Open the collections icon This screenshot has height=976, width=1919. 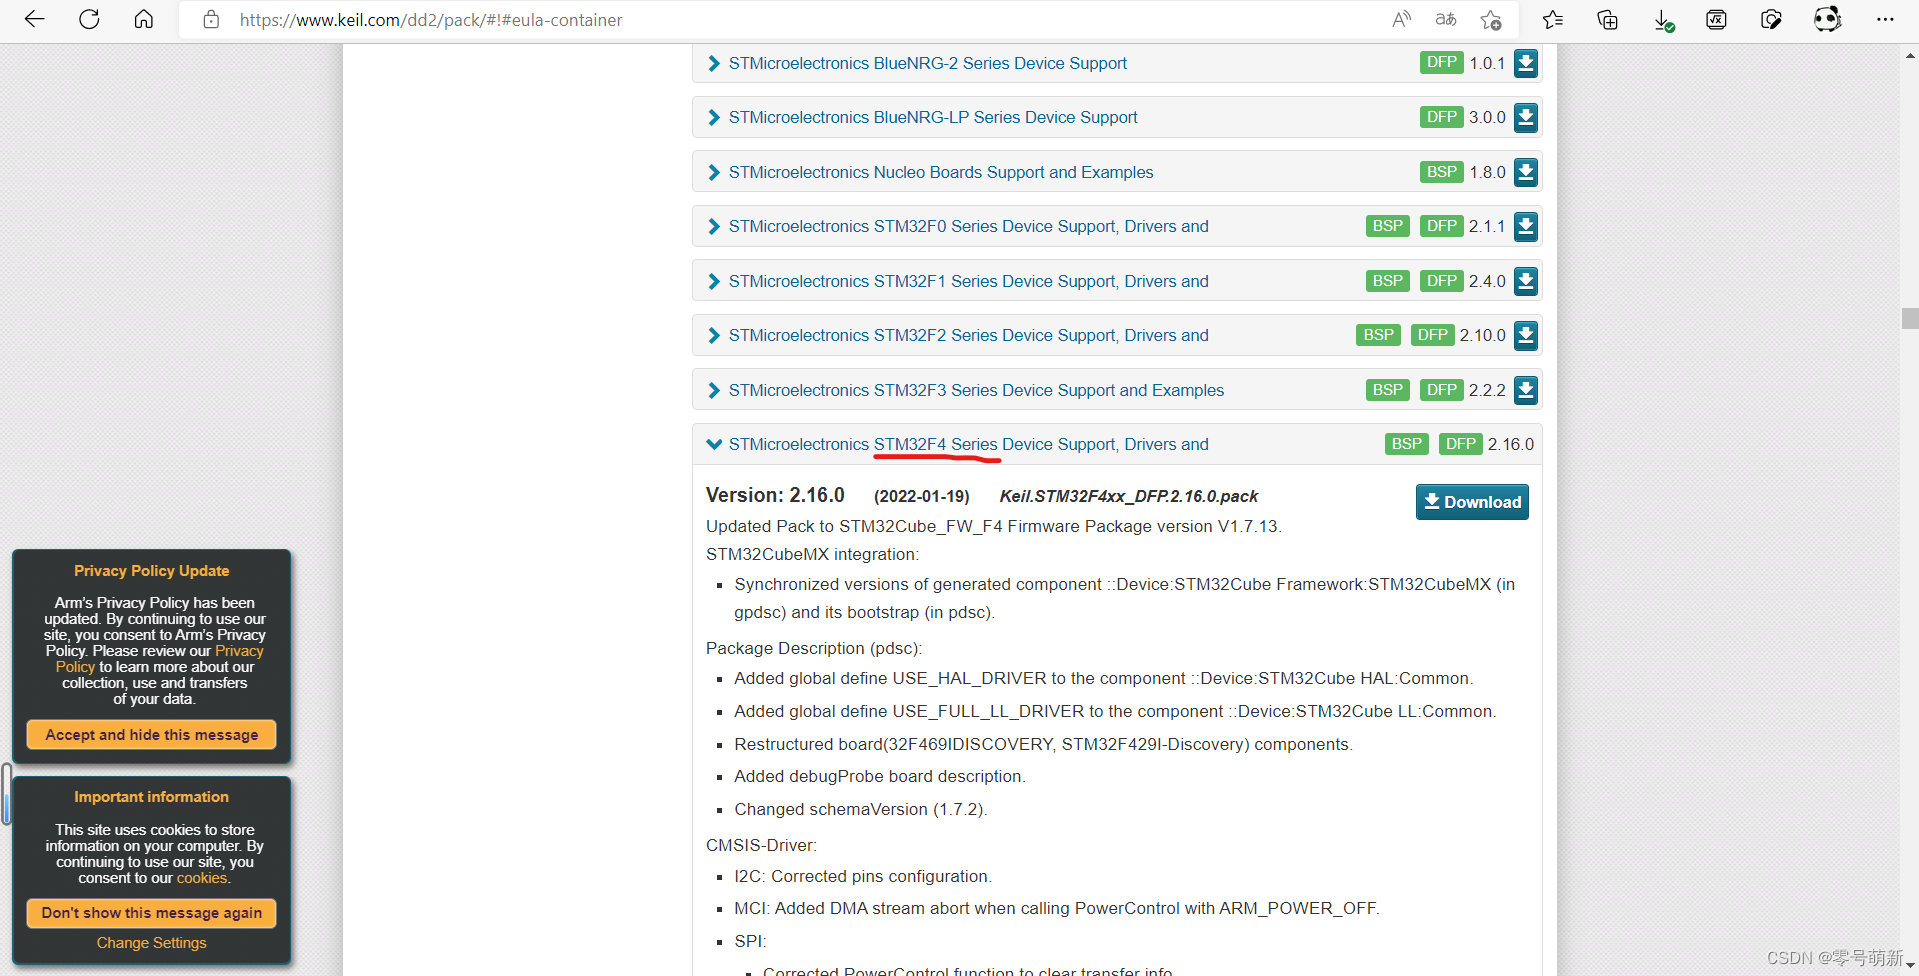click(1607, 19)
